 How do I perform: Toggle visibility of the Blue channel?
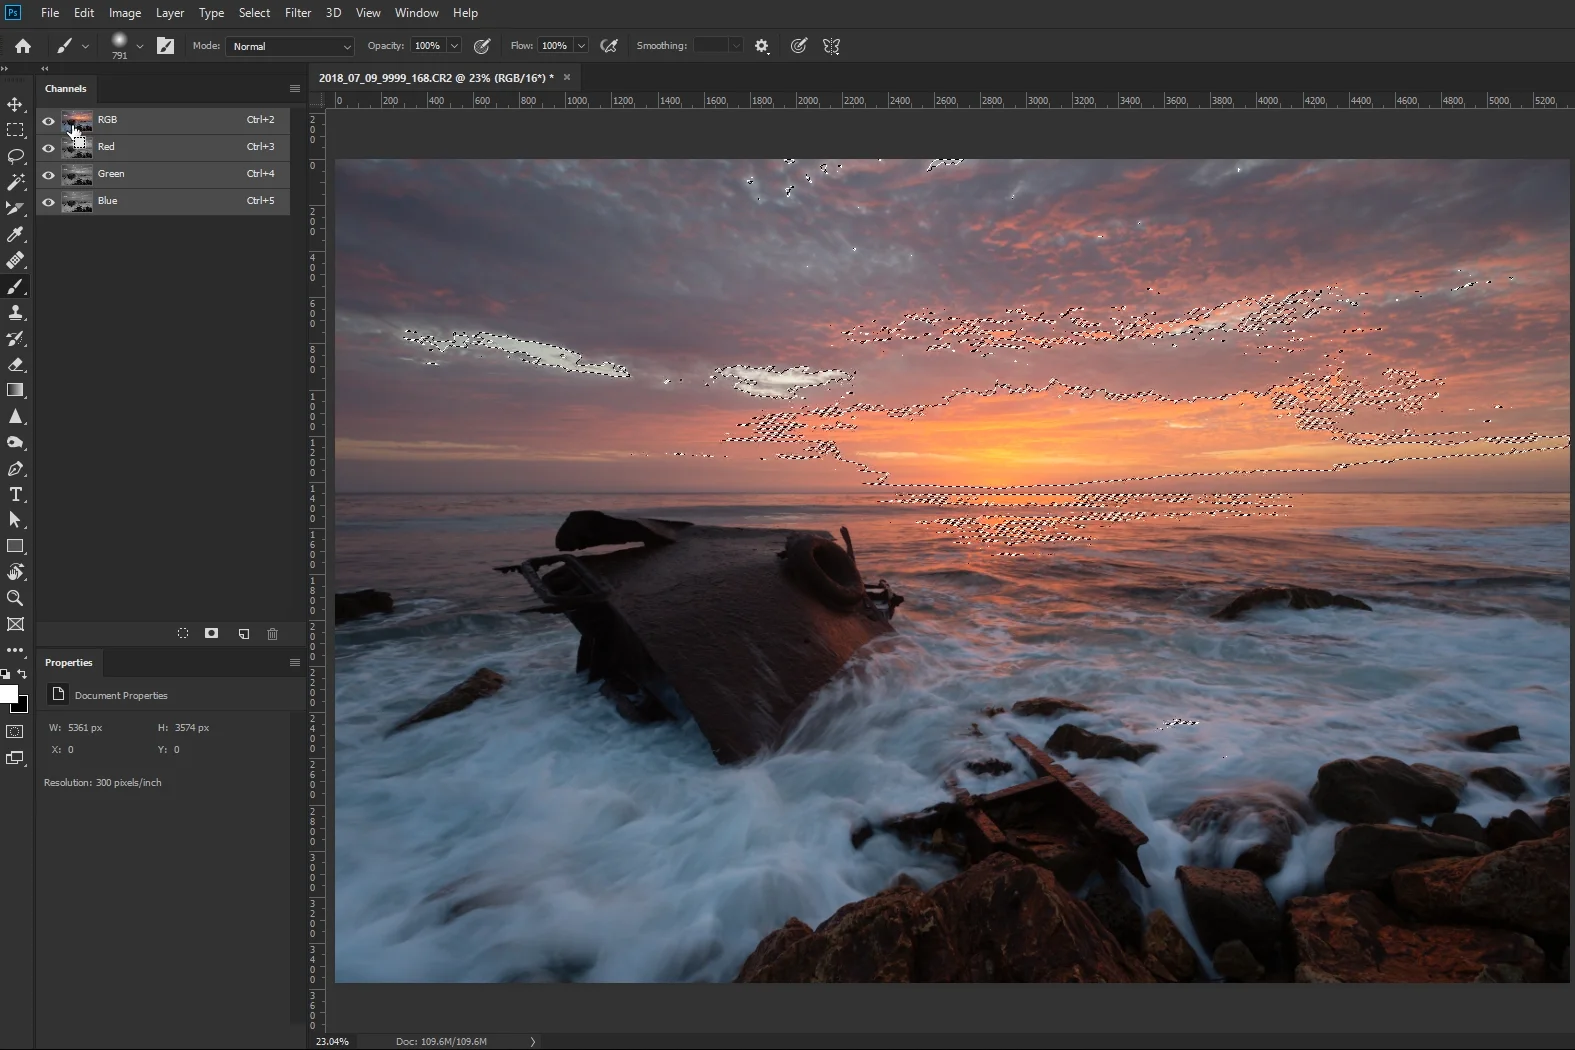point(48,201)
